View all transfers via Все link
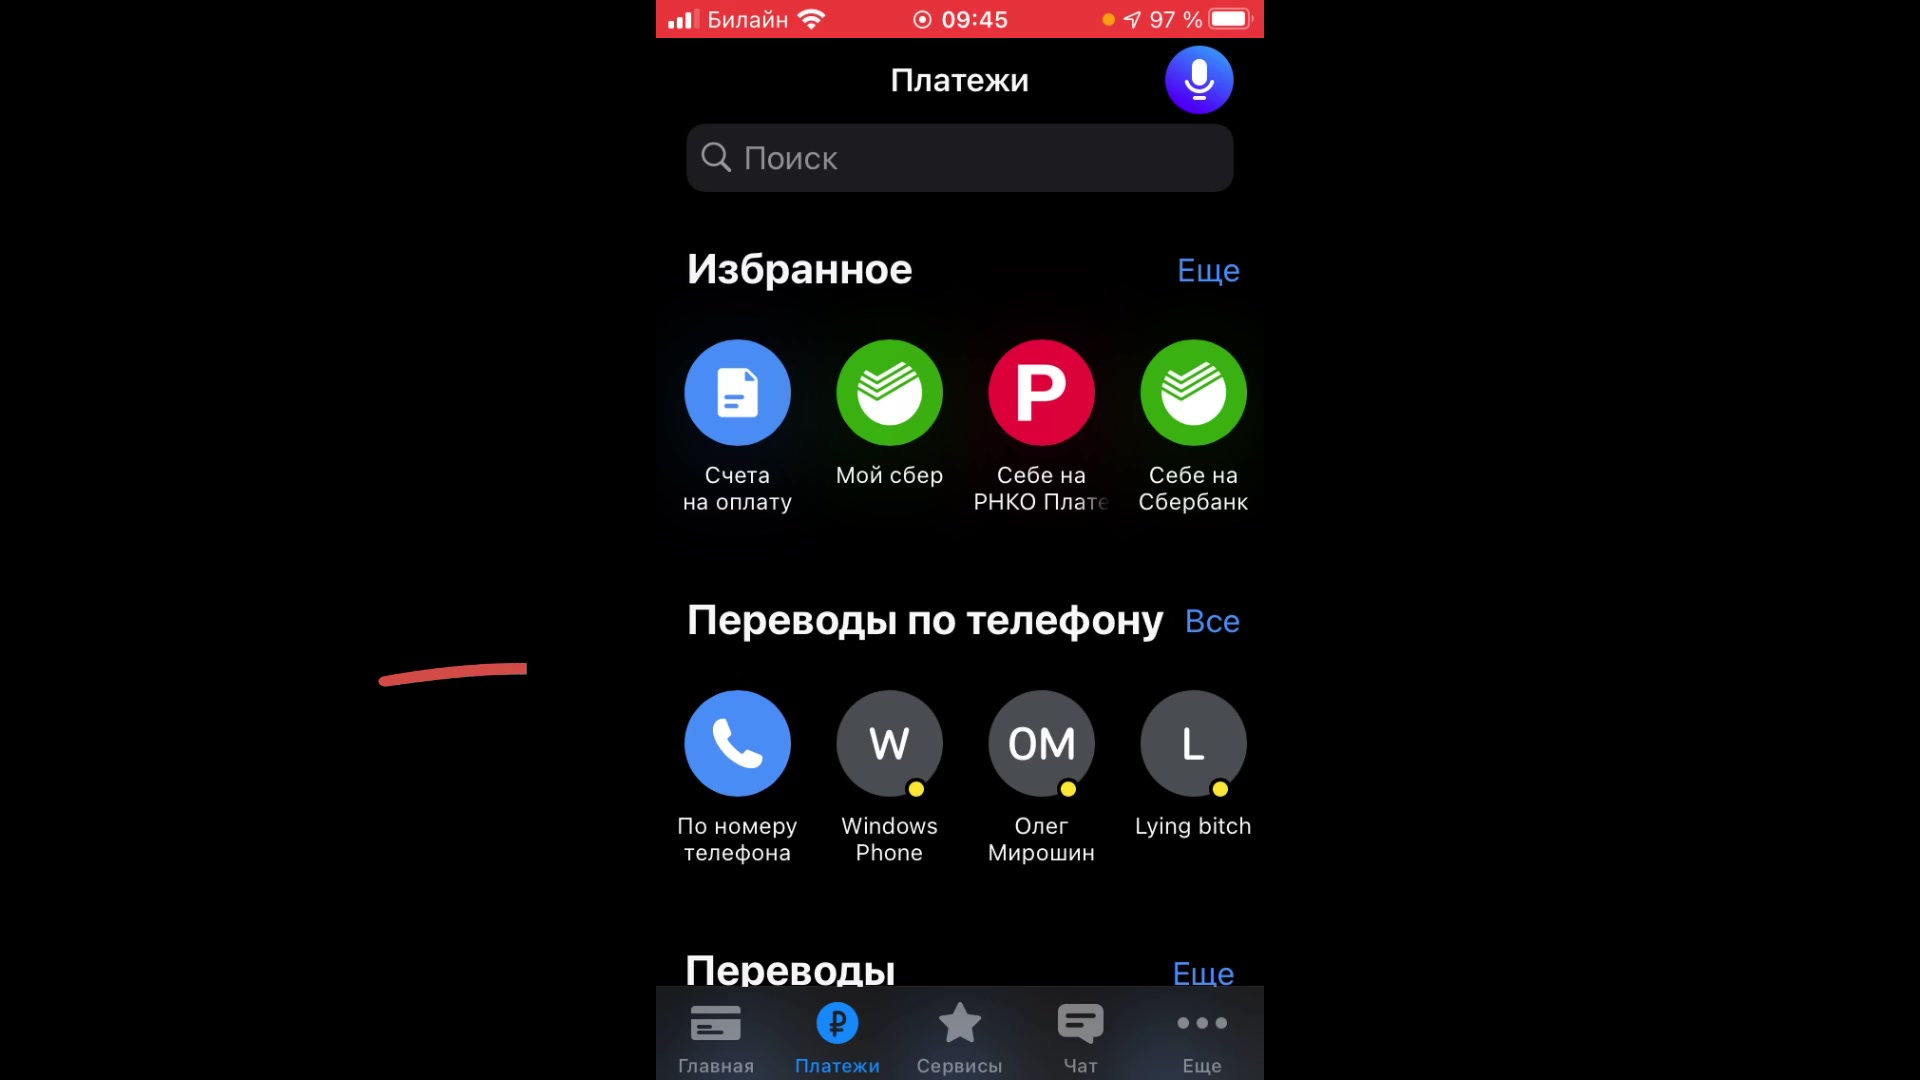The width and height of the screenshot is (1920, 1080). click(1211, 620)
